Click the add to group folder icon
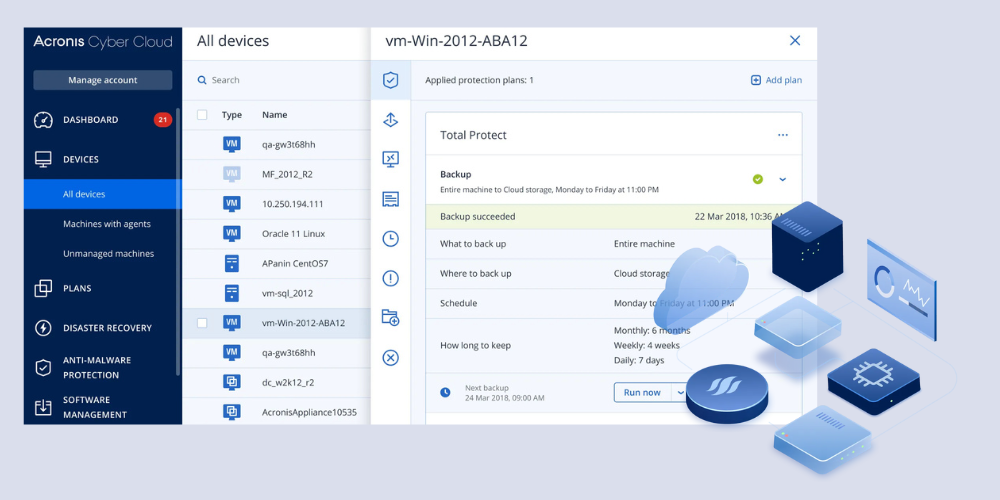Viewport: 1000px width, 500px height. (x=390, y=318)
